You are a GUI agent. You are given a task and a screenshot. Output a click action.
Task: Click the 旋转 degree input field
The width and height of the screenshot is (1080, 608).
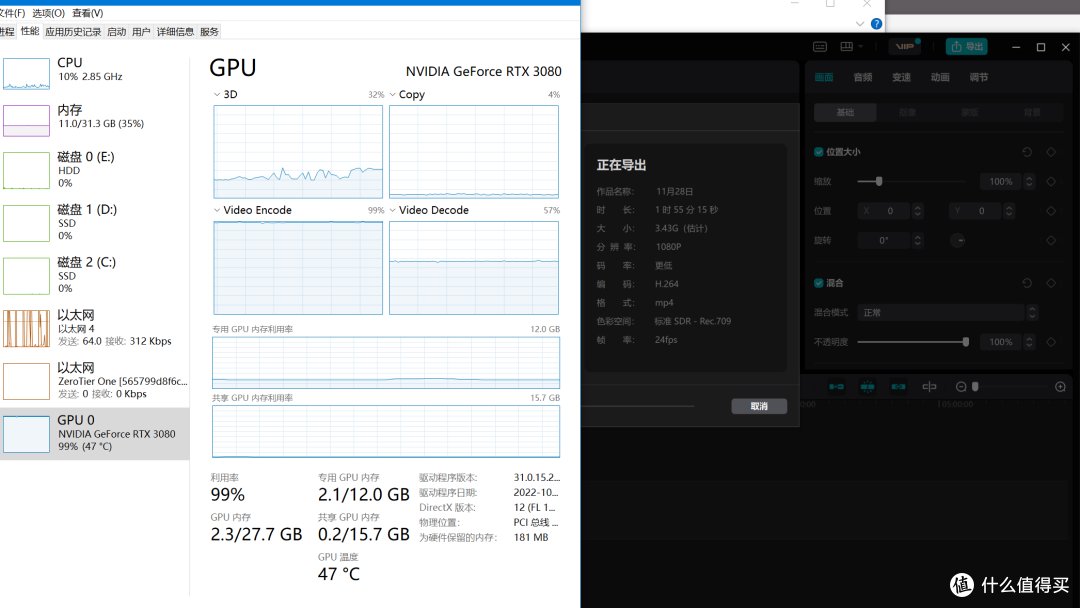click(884, 240)
